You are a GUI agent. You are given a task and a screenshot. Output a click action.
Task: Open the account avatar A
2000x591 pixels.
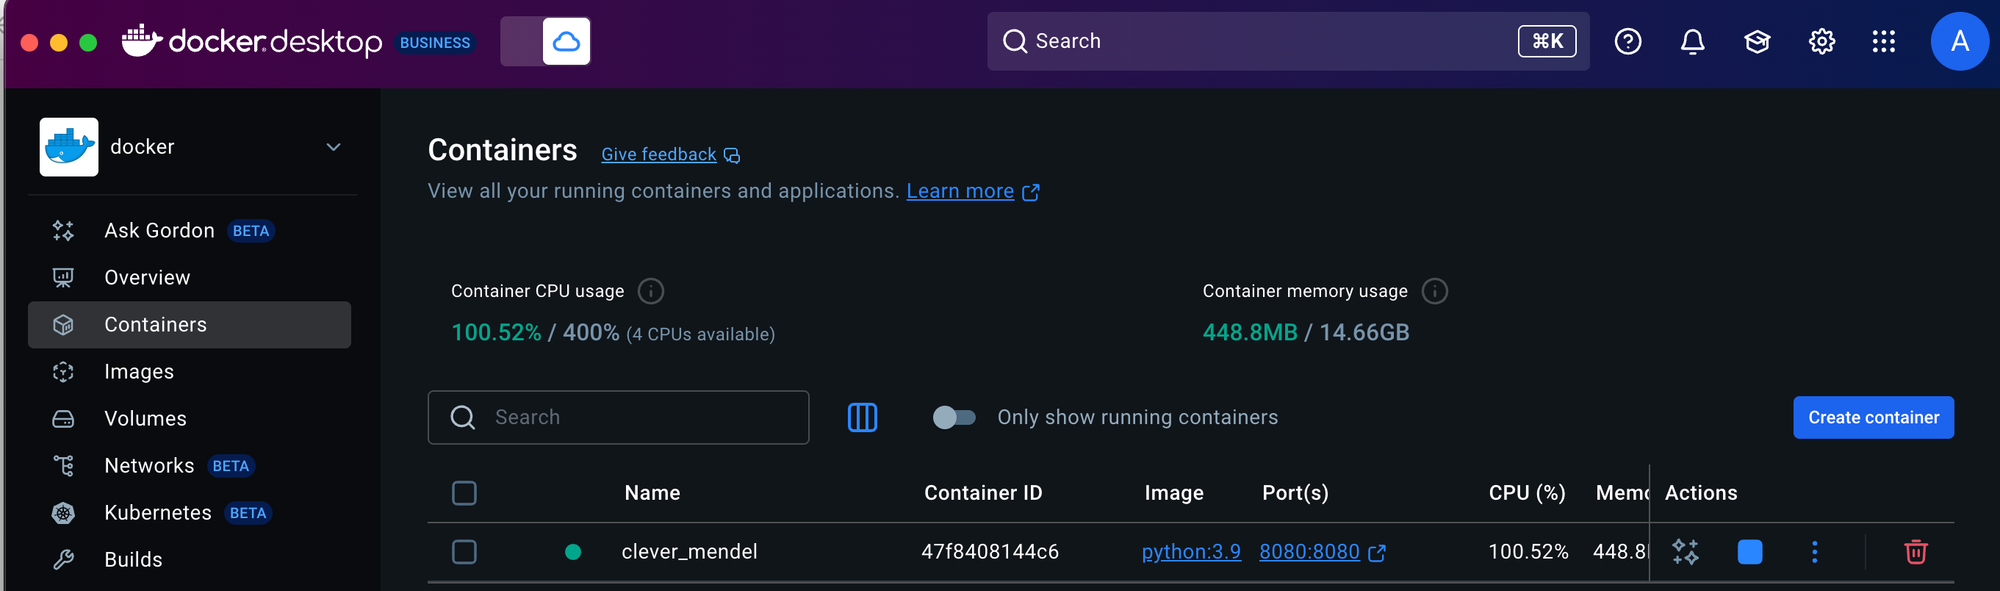[x=1959, y=41]
